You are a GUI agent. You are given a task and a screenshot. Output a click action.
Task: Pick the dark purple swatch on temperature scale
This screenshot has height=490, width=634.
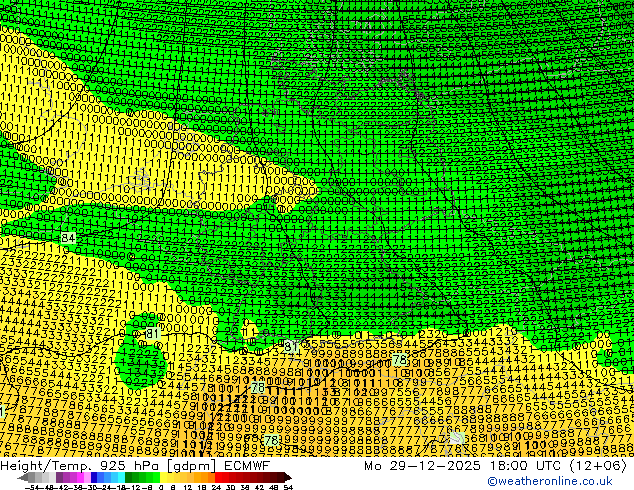tap(59, 478)
